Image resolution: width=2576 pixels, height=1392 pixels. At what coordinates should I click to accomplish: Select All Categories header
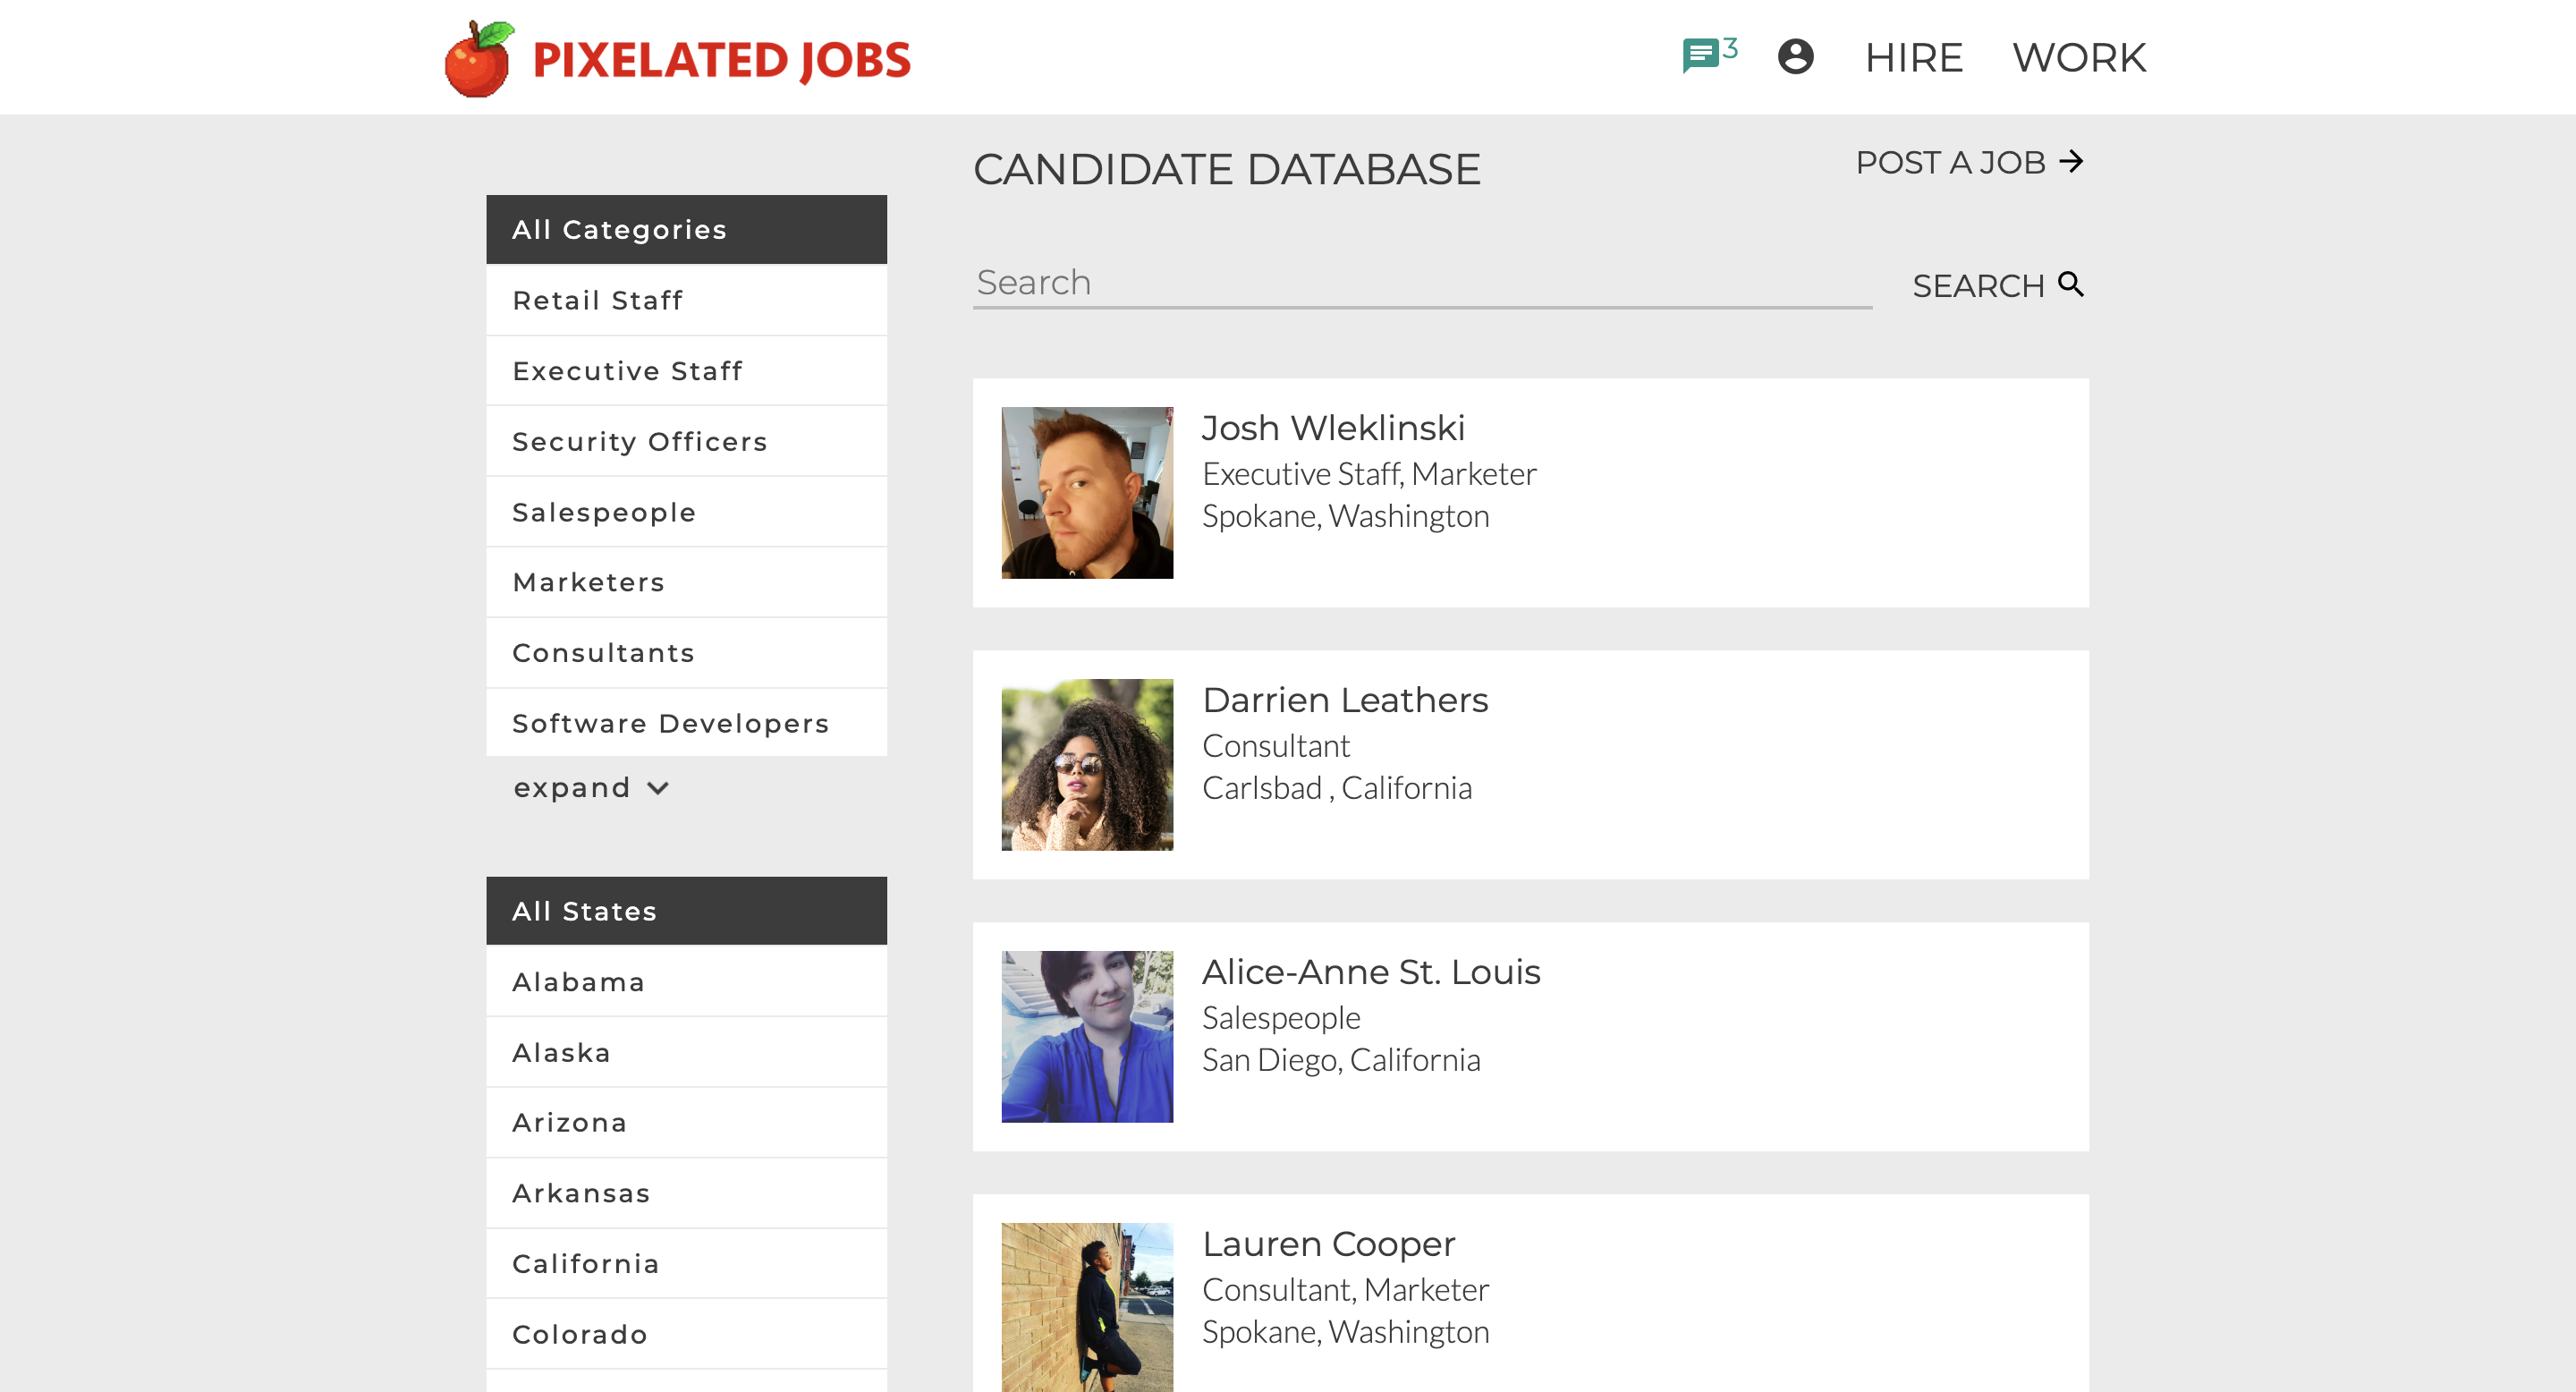tap(619, 229)
